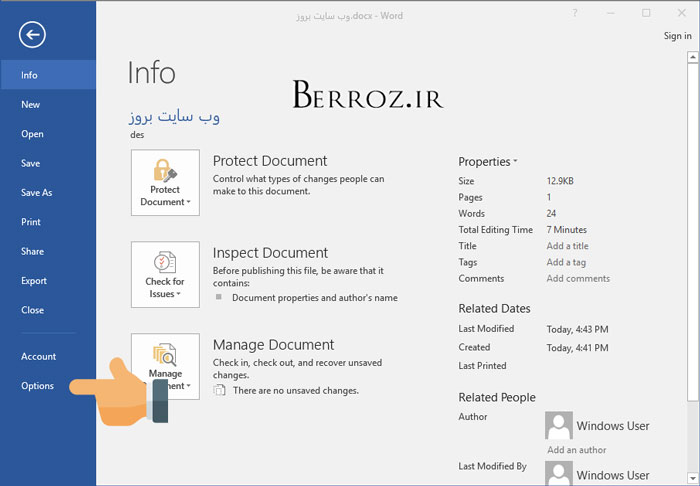Select the New menu item
This screenshot has width=700, height=486.
(31, 105)
